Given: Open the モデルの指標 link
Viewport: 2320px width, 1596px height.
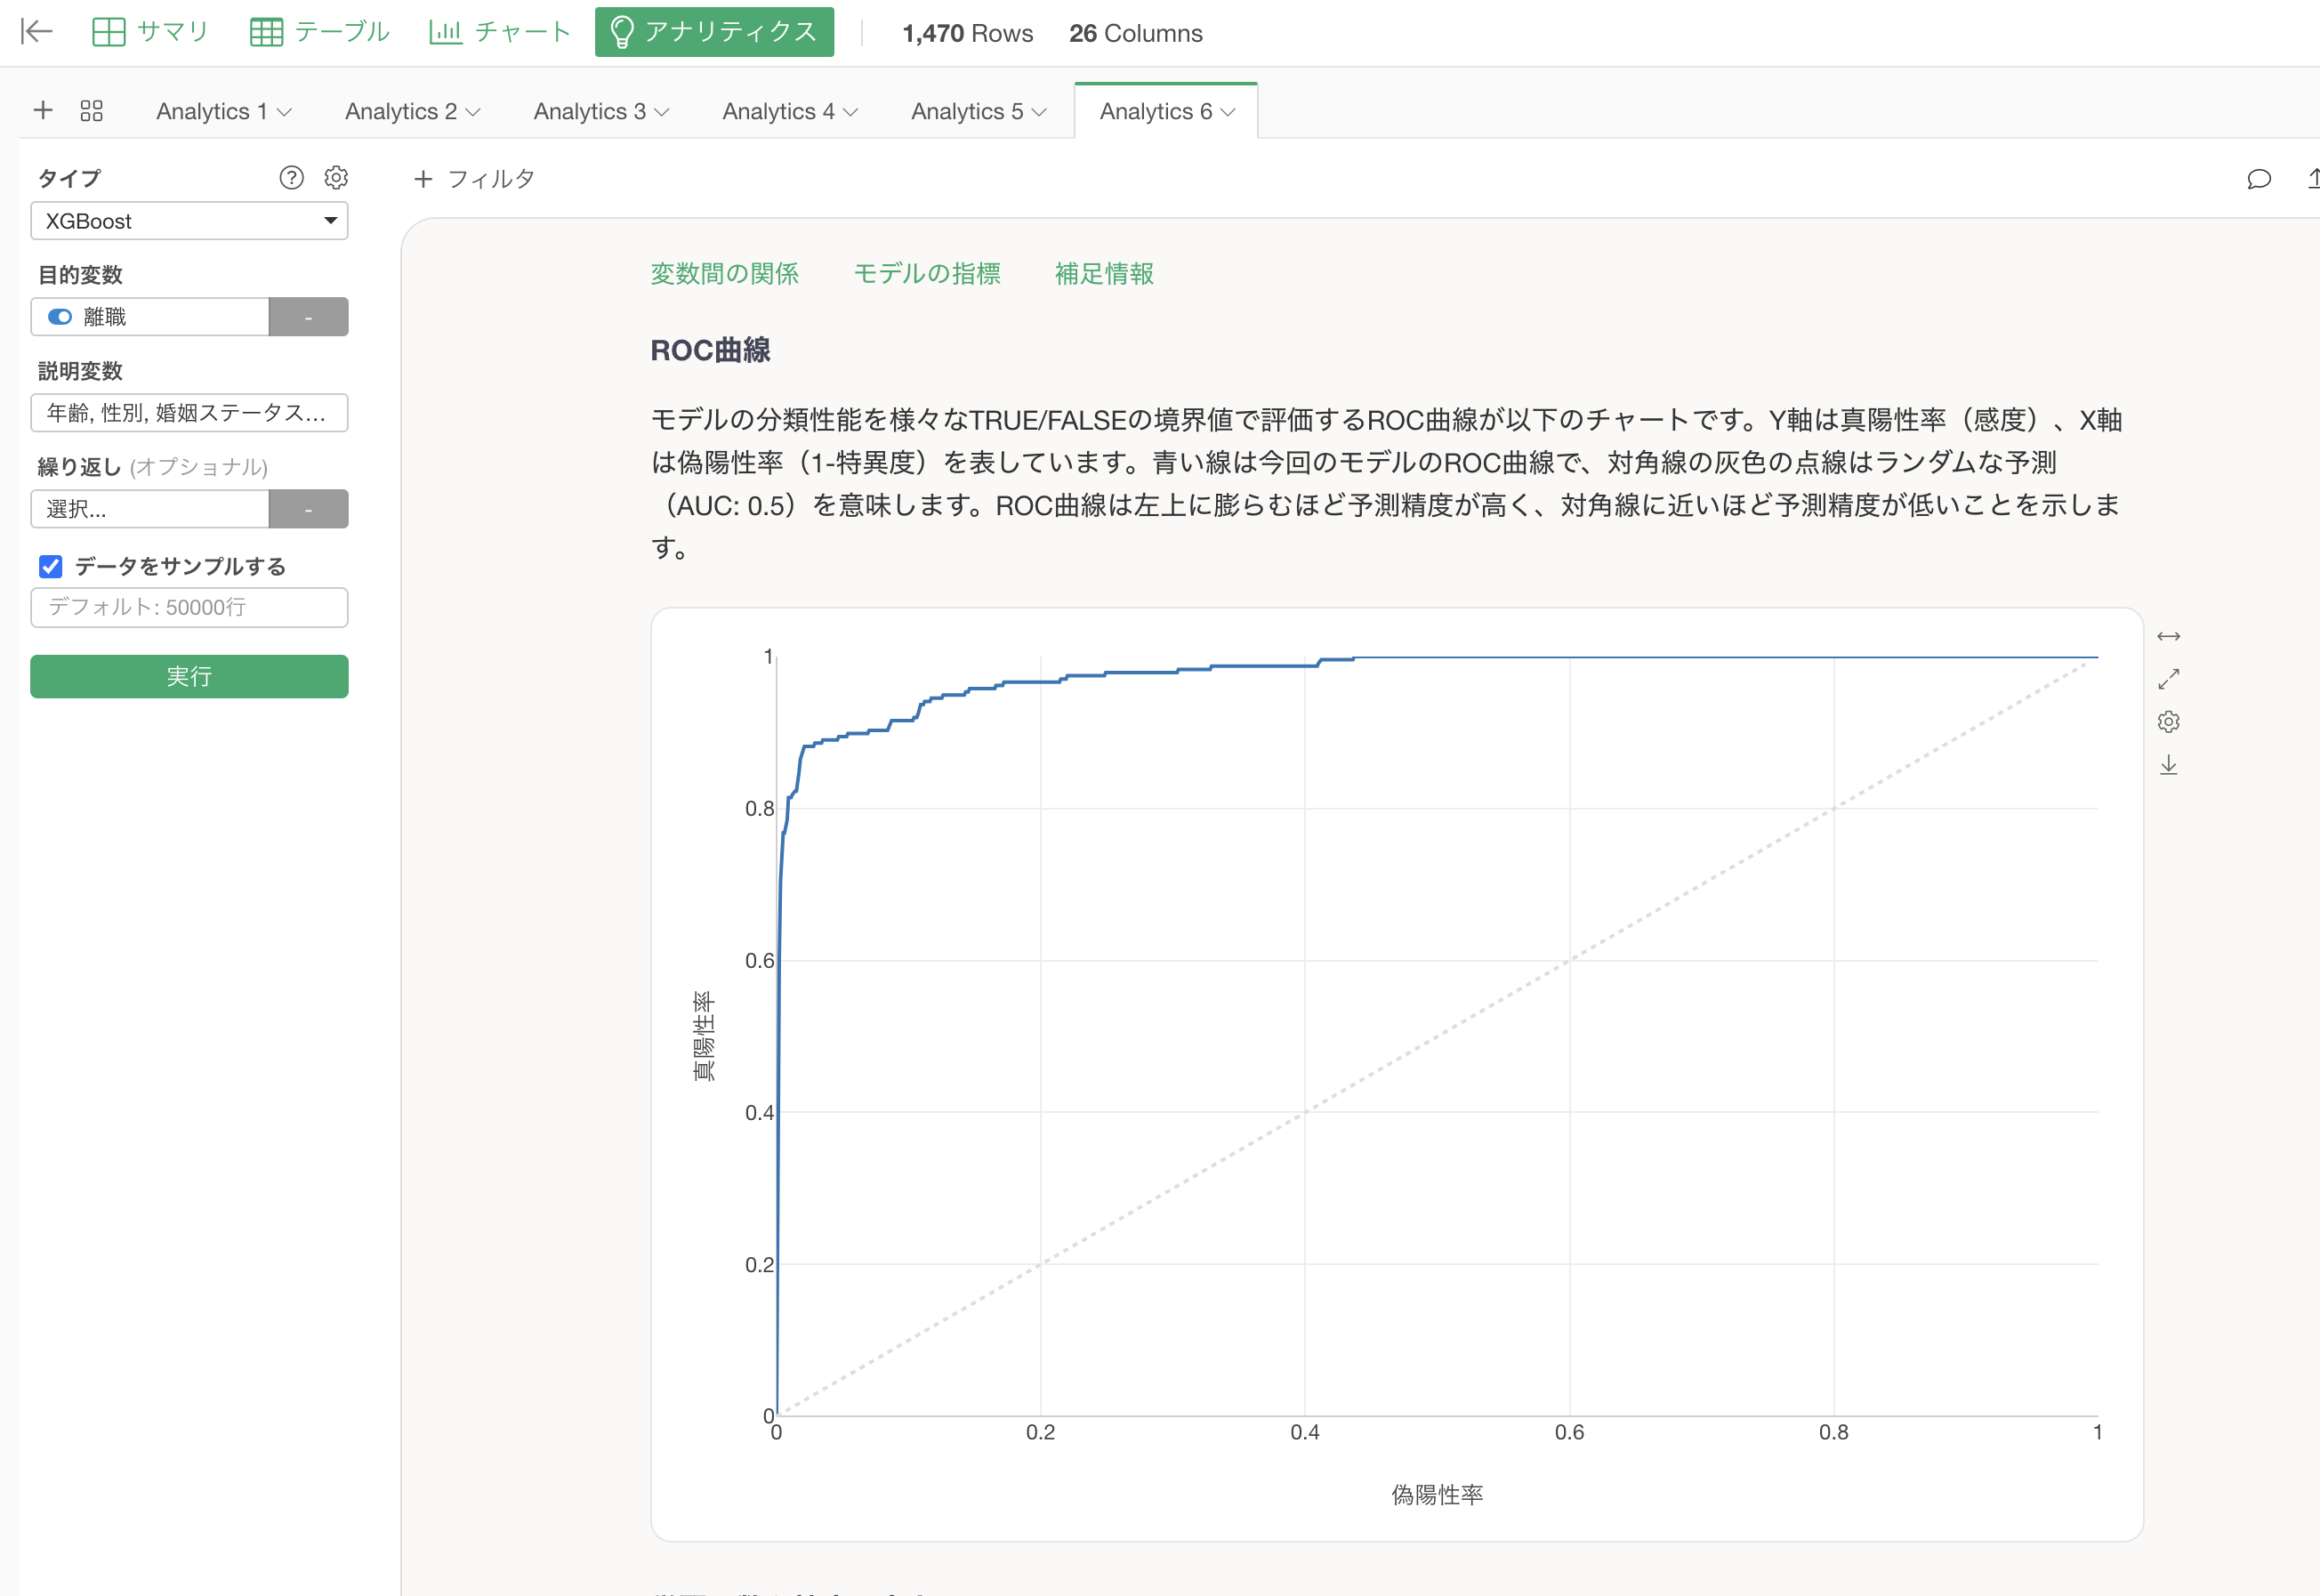Looking at the screenshot, I should coord(926,274).
